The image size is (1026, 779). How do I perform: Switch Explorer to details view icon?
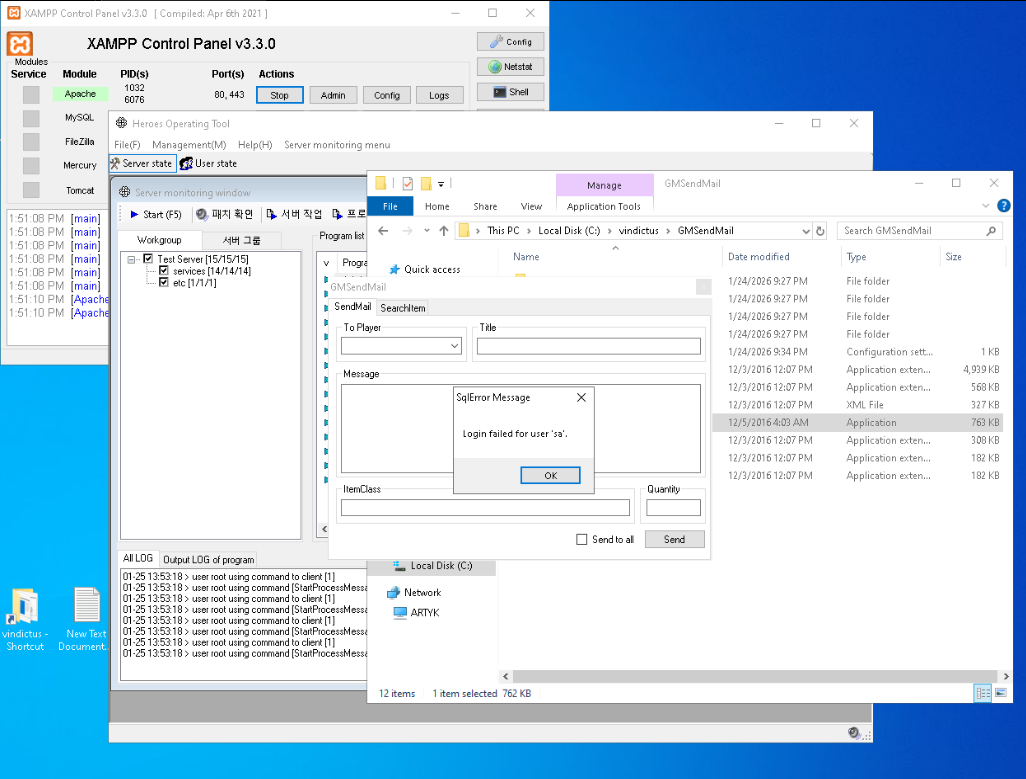(x=983, y=693)
